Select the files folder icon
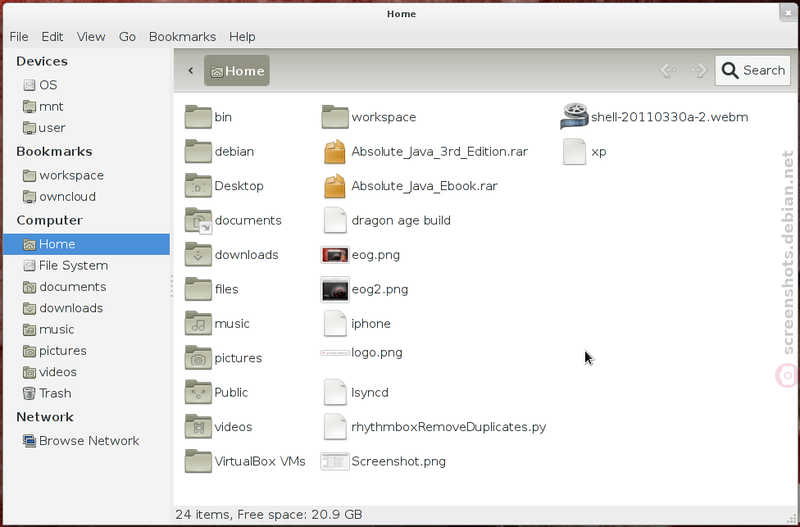Image resolution: width=800 pixels, height=527 pixels. (198, 289)
